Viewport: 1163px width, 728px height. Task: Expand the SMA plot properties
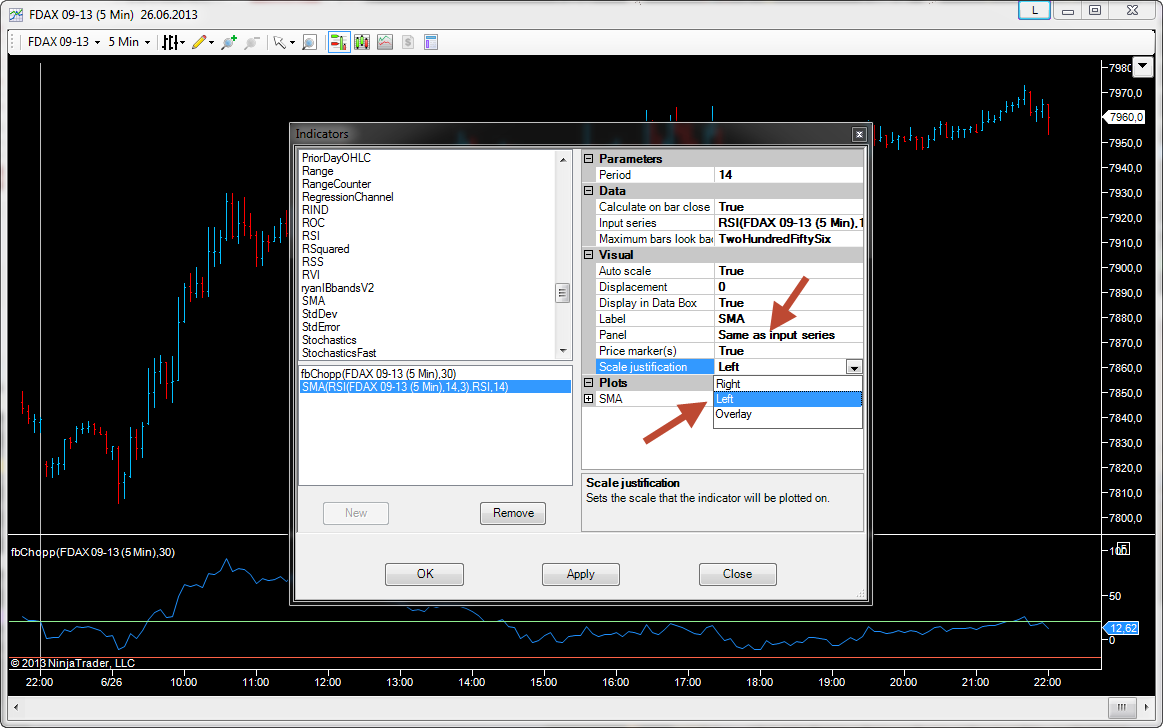point(589,399)
